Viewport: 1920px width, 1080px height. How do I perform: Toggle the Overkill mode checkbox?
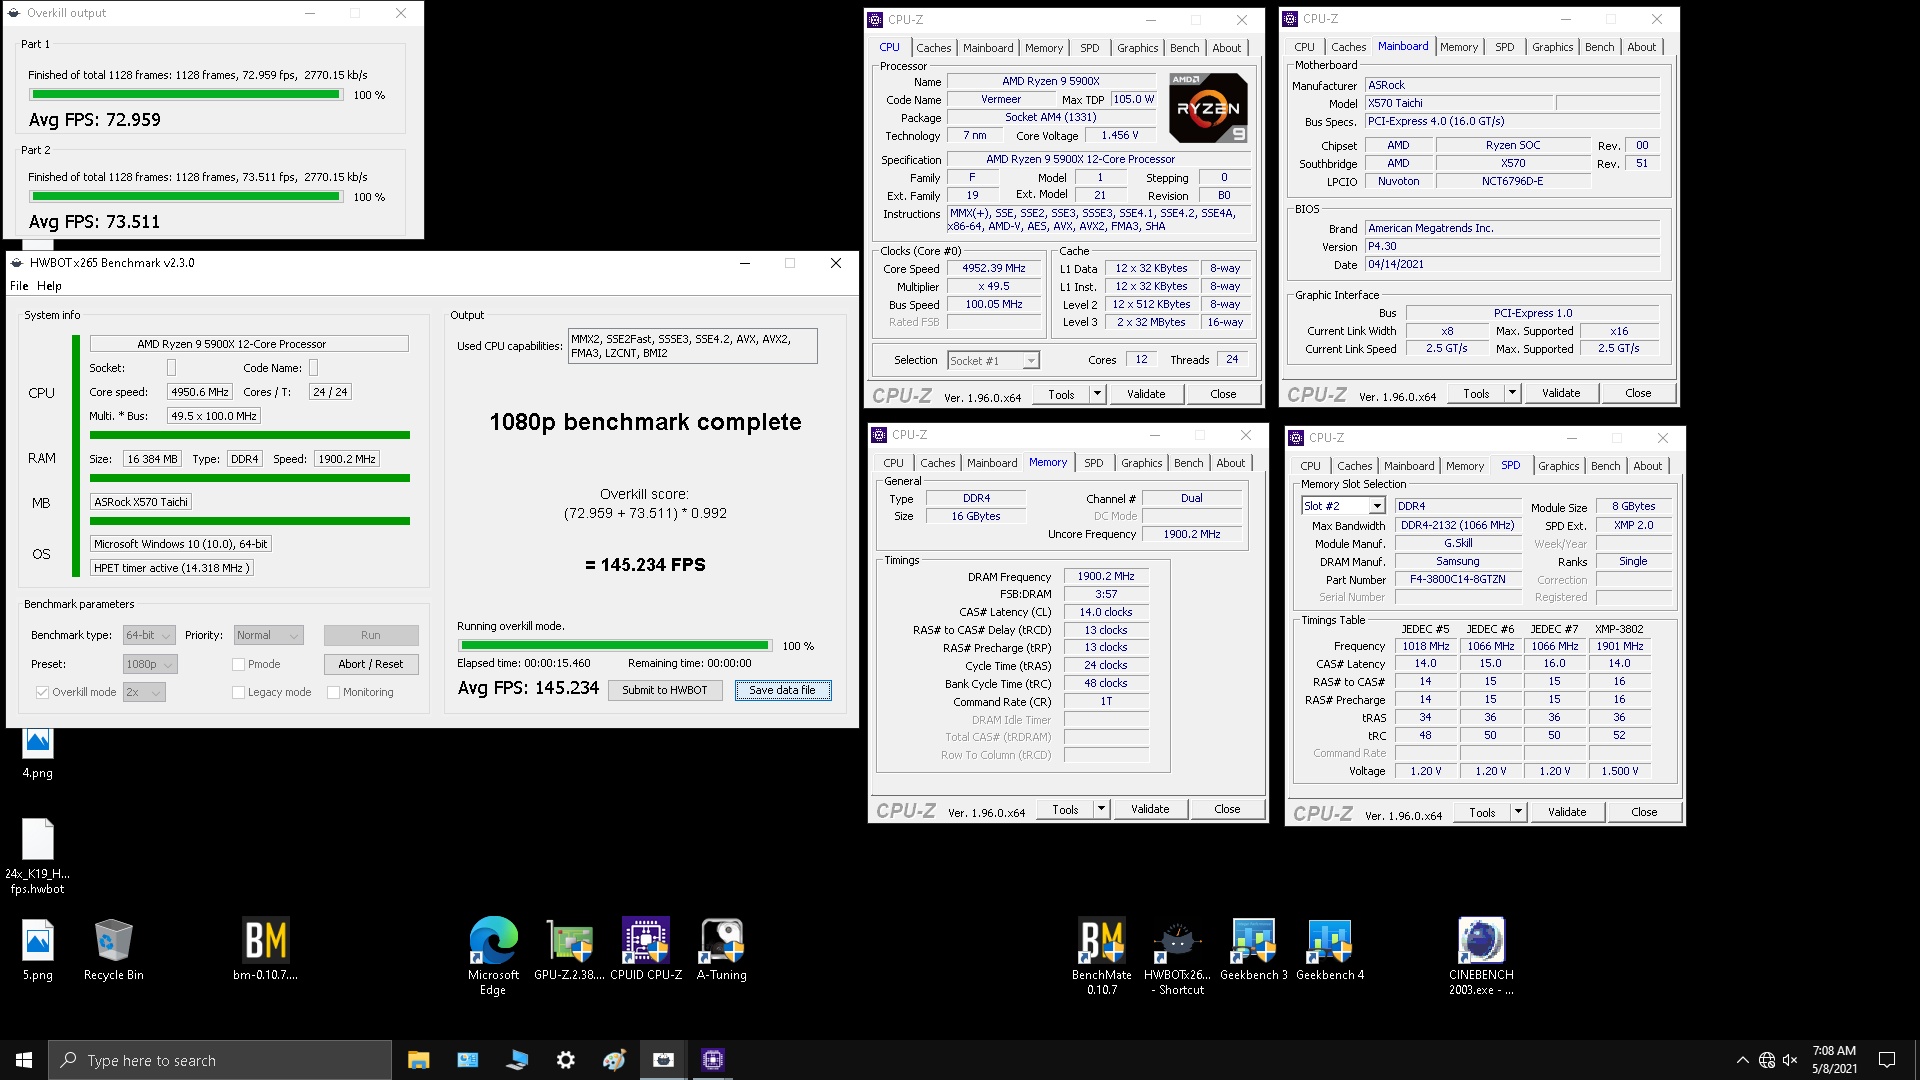point(42,692)
